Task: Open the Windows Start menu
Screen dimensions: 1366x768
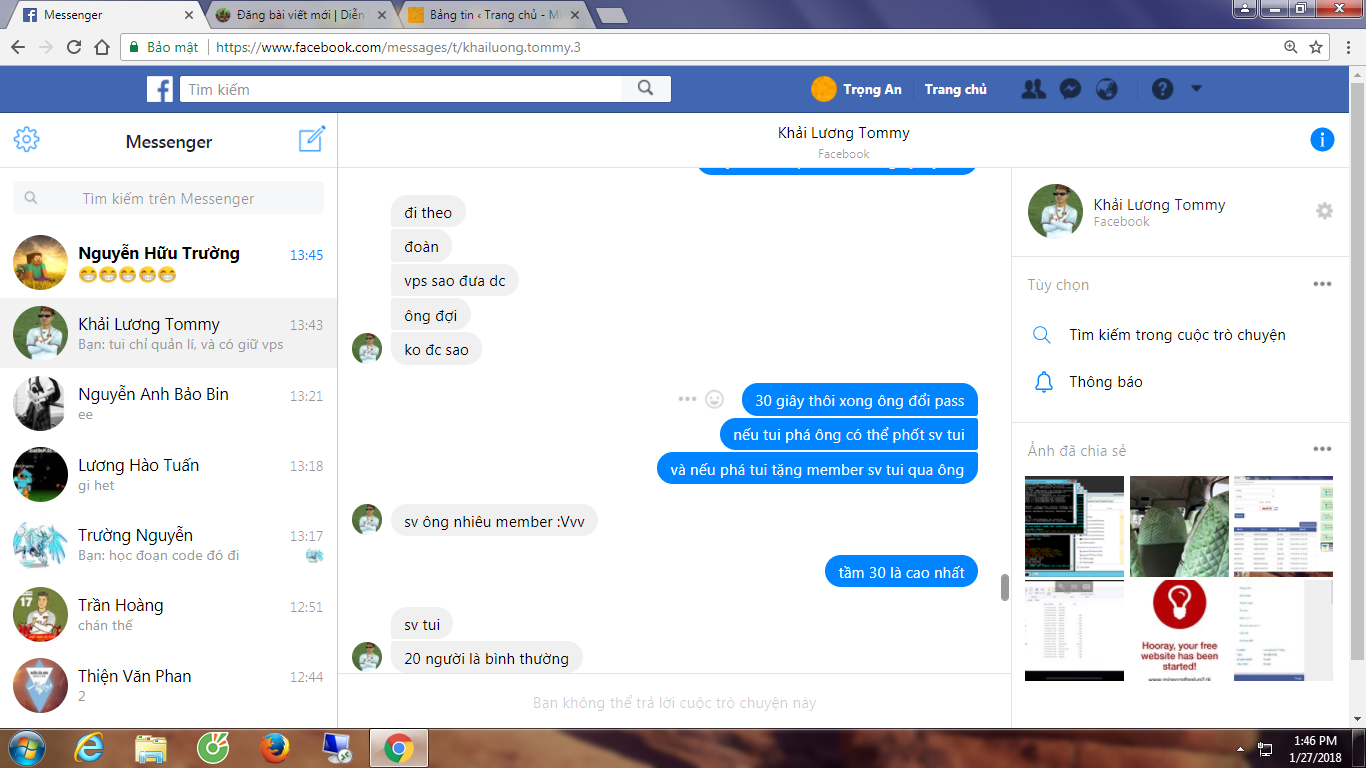Action: (x=26, y=748)
